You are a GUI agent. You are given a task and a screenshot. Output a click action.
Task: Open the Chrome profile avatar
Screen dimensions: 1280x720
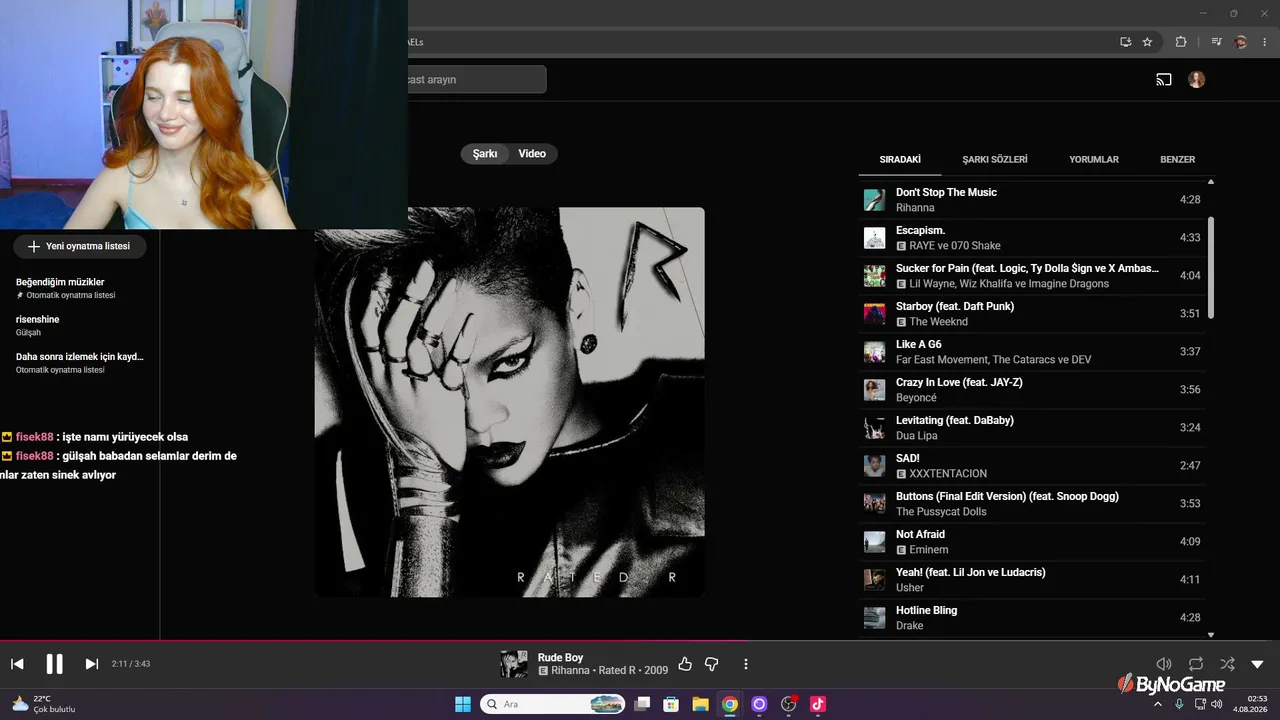[x=1241, y=42]
